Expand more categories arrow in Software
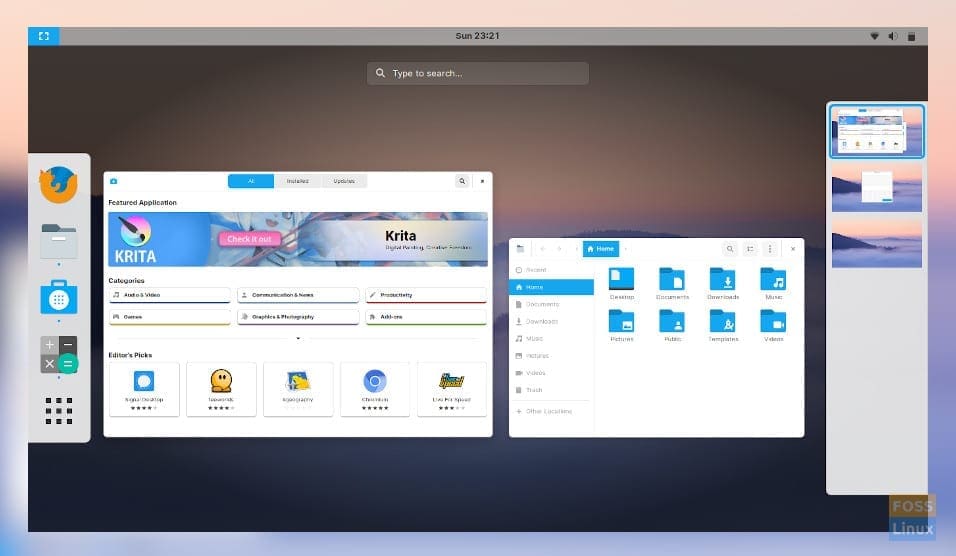 point(298,338)
